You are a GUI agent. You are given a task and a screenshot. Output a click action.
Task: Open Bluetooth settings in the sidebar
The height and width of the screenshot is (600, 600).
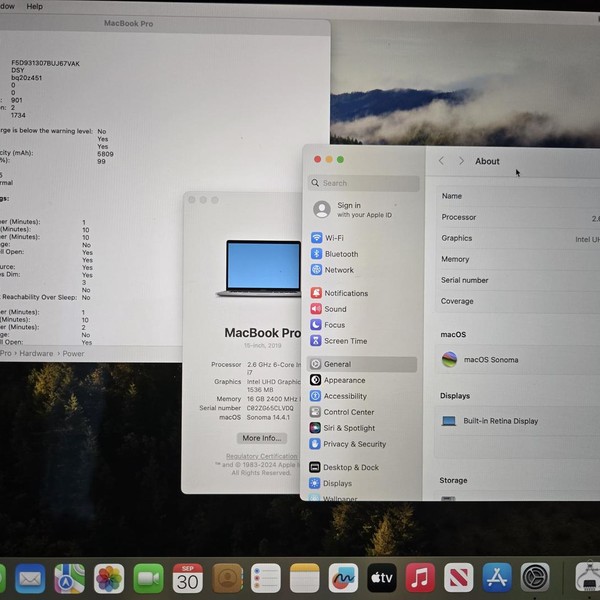(x=334, y=254)
